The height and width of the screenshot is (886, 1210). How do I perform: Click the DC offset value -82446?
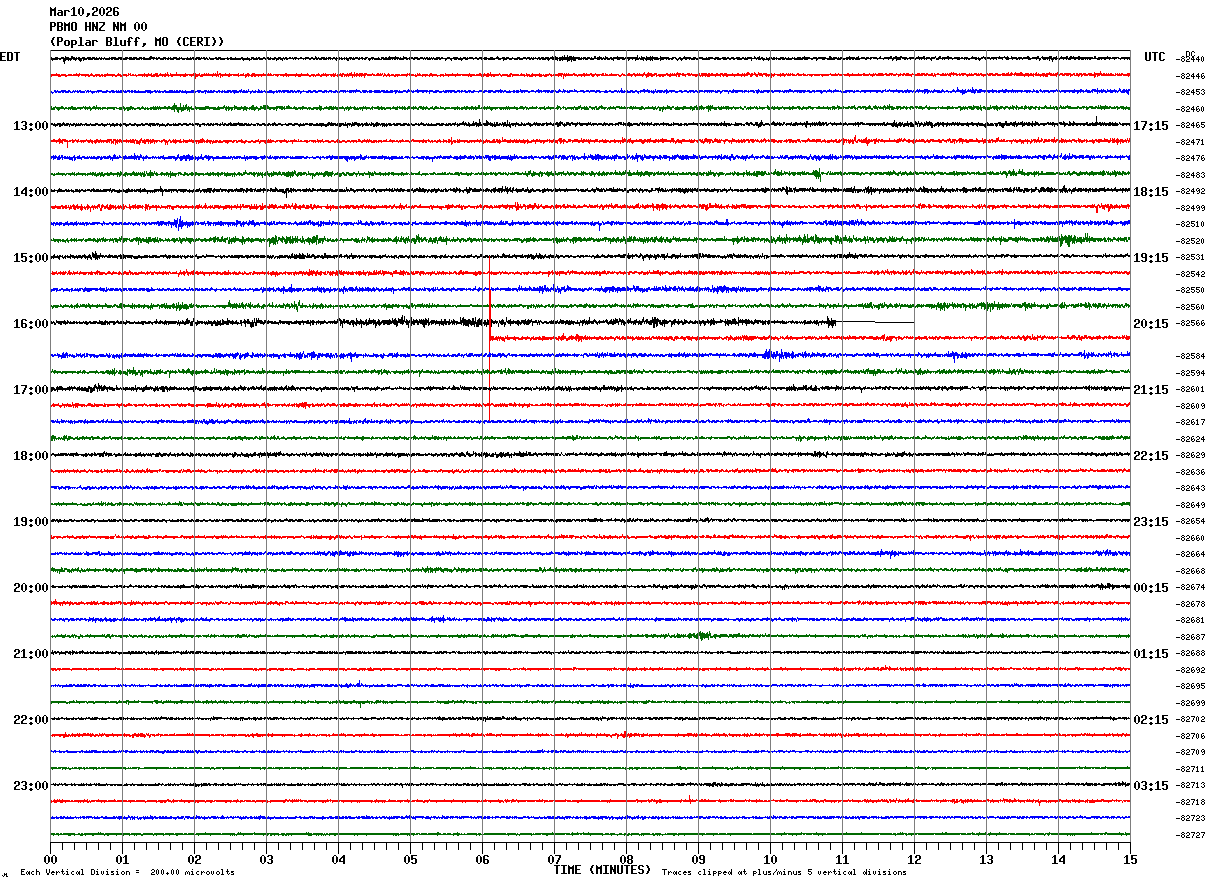pos(1191,76)
